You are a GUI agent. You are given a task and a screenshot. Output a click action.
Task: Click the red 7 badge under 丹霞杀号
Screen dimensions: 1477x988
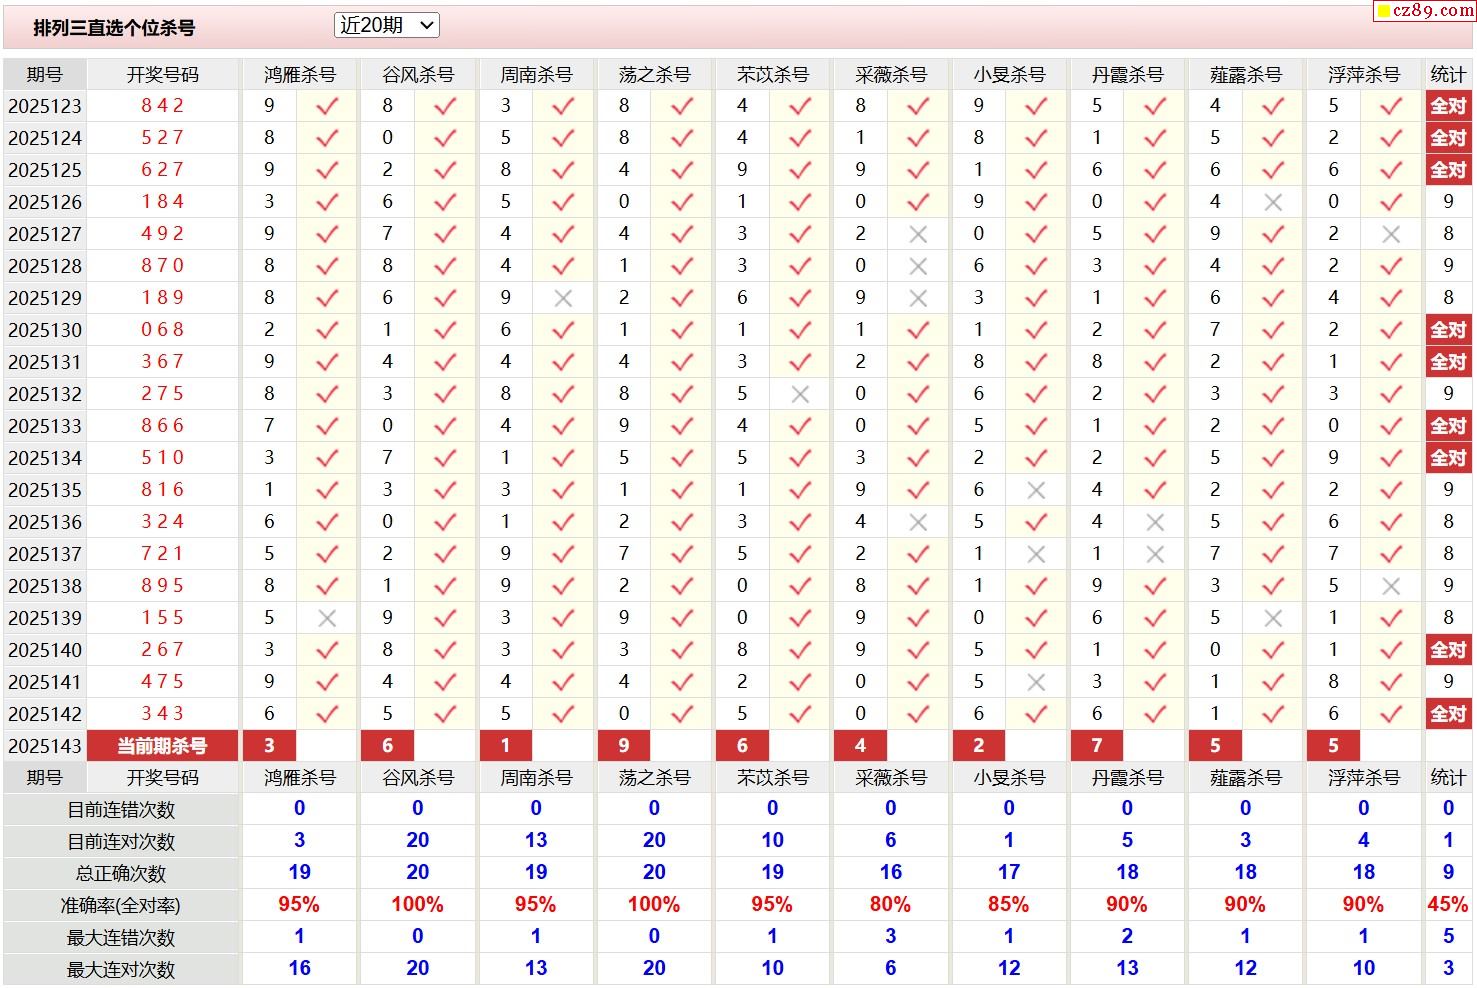pyautogui.click(x=1096, y=745)
